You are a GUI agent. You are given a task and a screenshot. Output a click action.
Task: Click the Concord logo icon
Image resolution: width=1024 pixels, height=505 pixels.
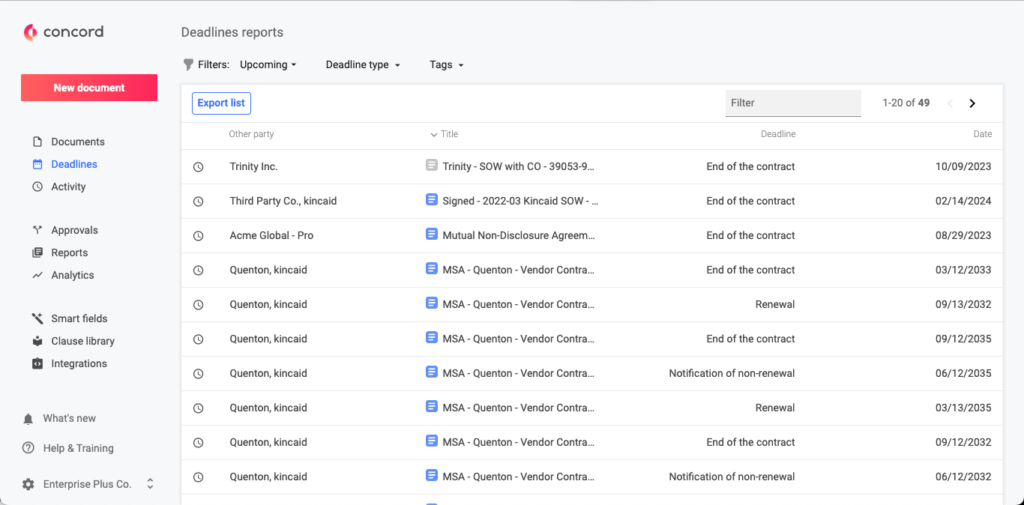pyautogui.click(x=31, y=33)
